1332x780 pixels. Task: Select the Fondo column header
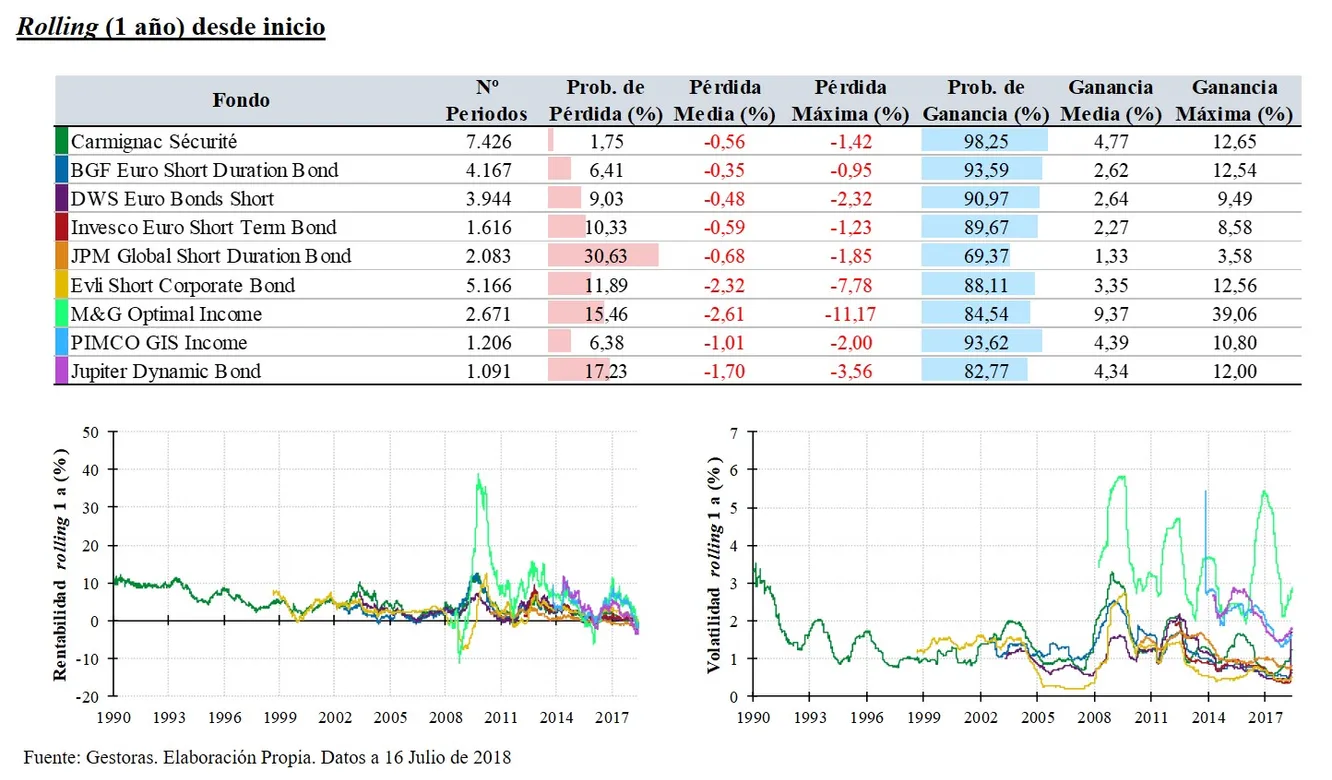241,100
